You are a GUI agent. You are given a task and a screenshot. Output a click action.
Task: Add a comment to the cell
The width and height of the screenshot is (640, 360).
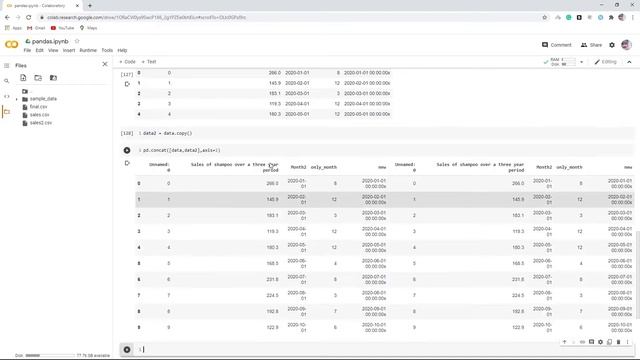591,342
